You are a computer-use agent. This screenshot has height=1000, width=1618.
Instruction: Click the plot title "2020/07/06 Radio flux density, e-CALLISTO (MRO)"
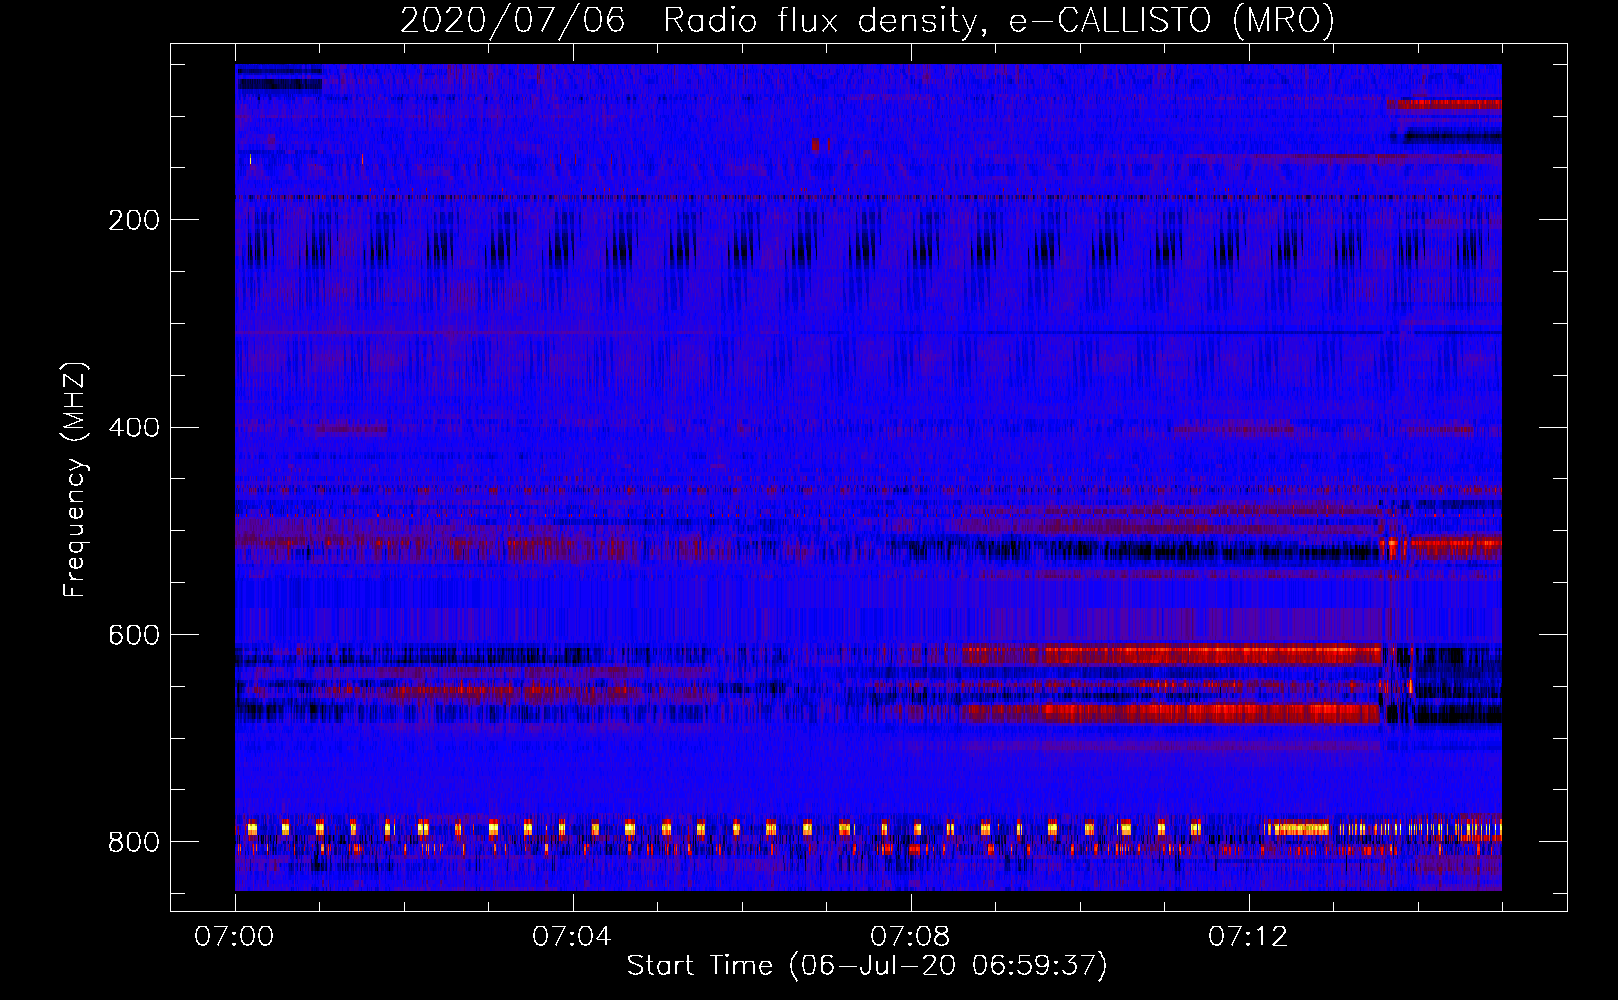(x=867, y=20)
